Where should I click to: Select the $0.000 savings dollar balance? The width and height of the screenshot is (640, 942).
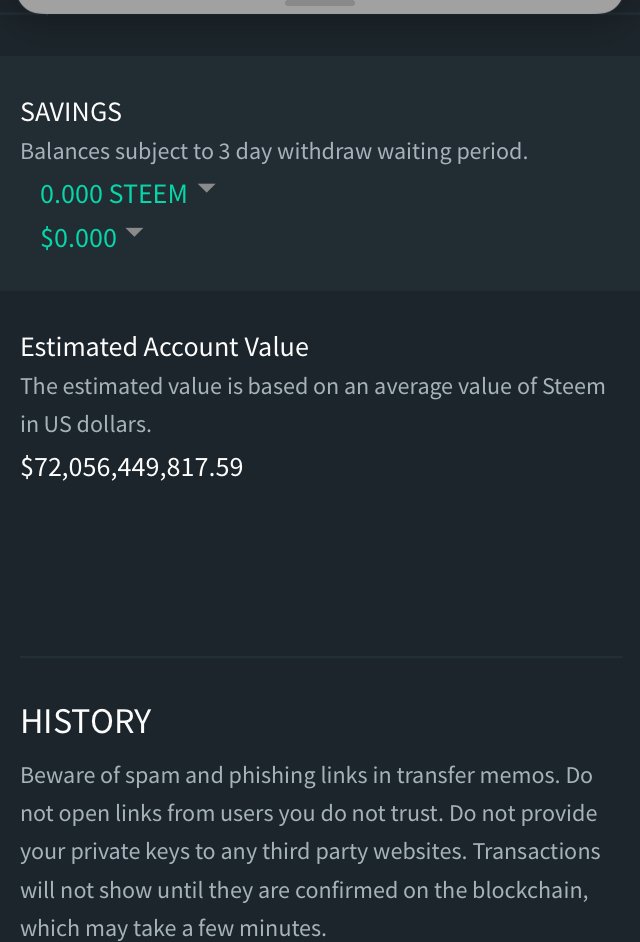point(79,239)
